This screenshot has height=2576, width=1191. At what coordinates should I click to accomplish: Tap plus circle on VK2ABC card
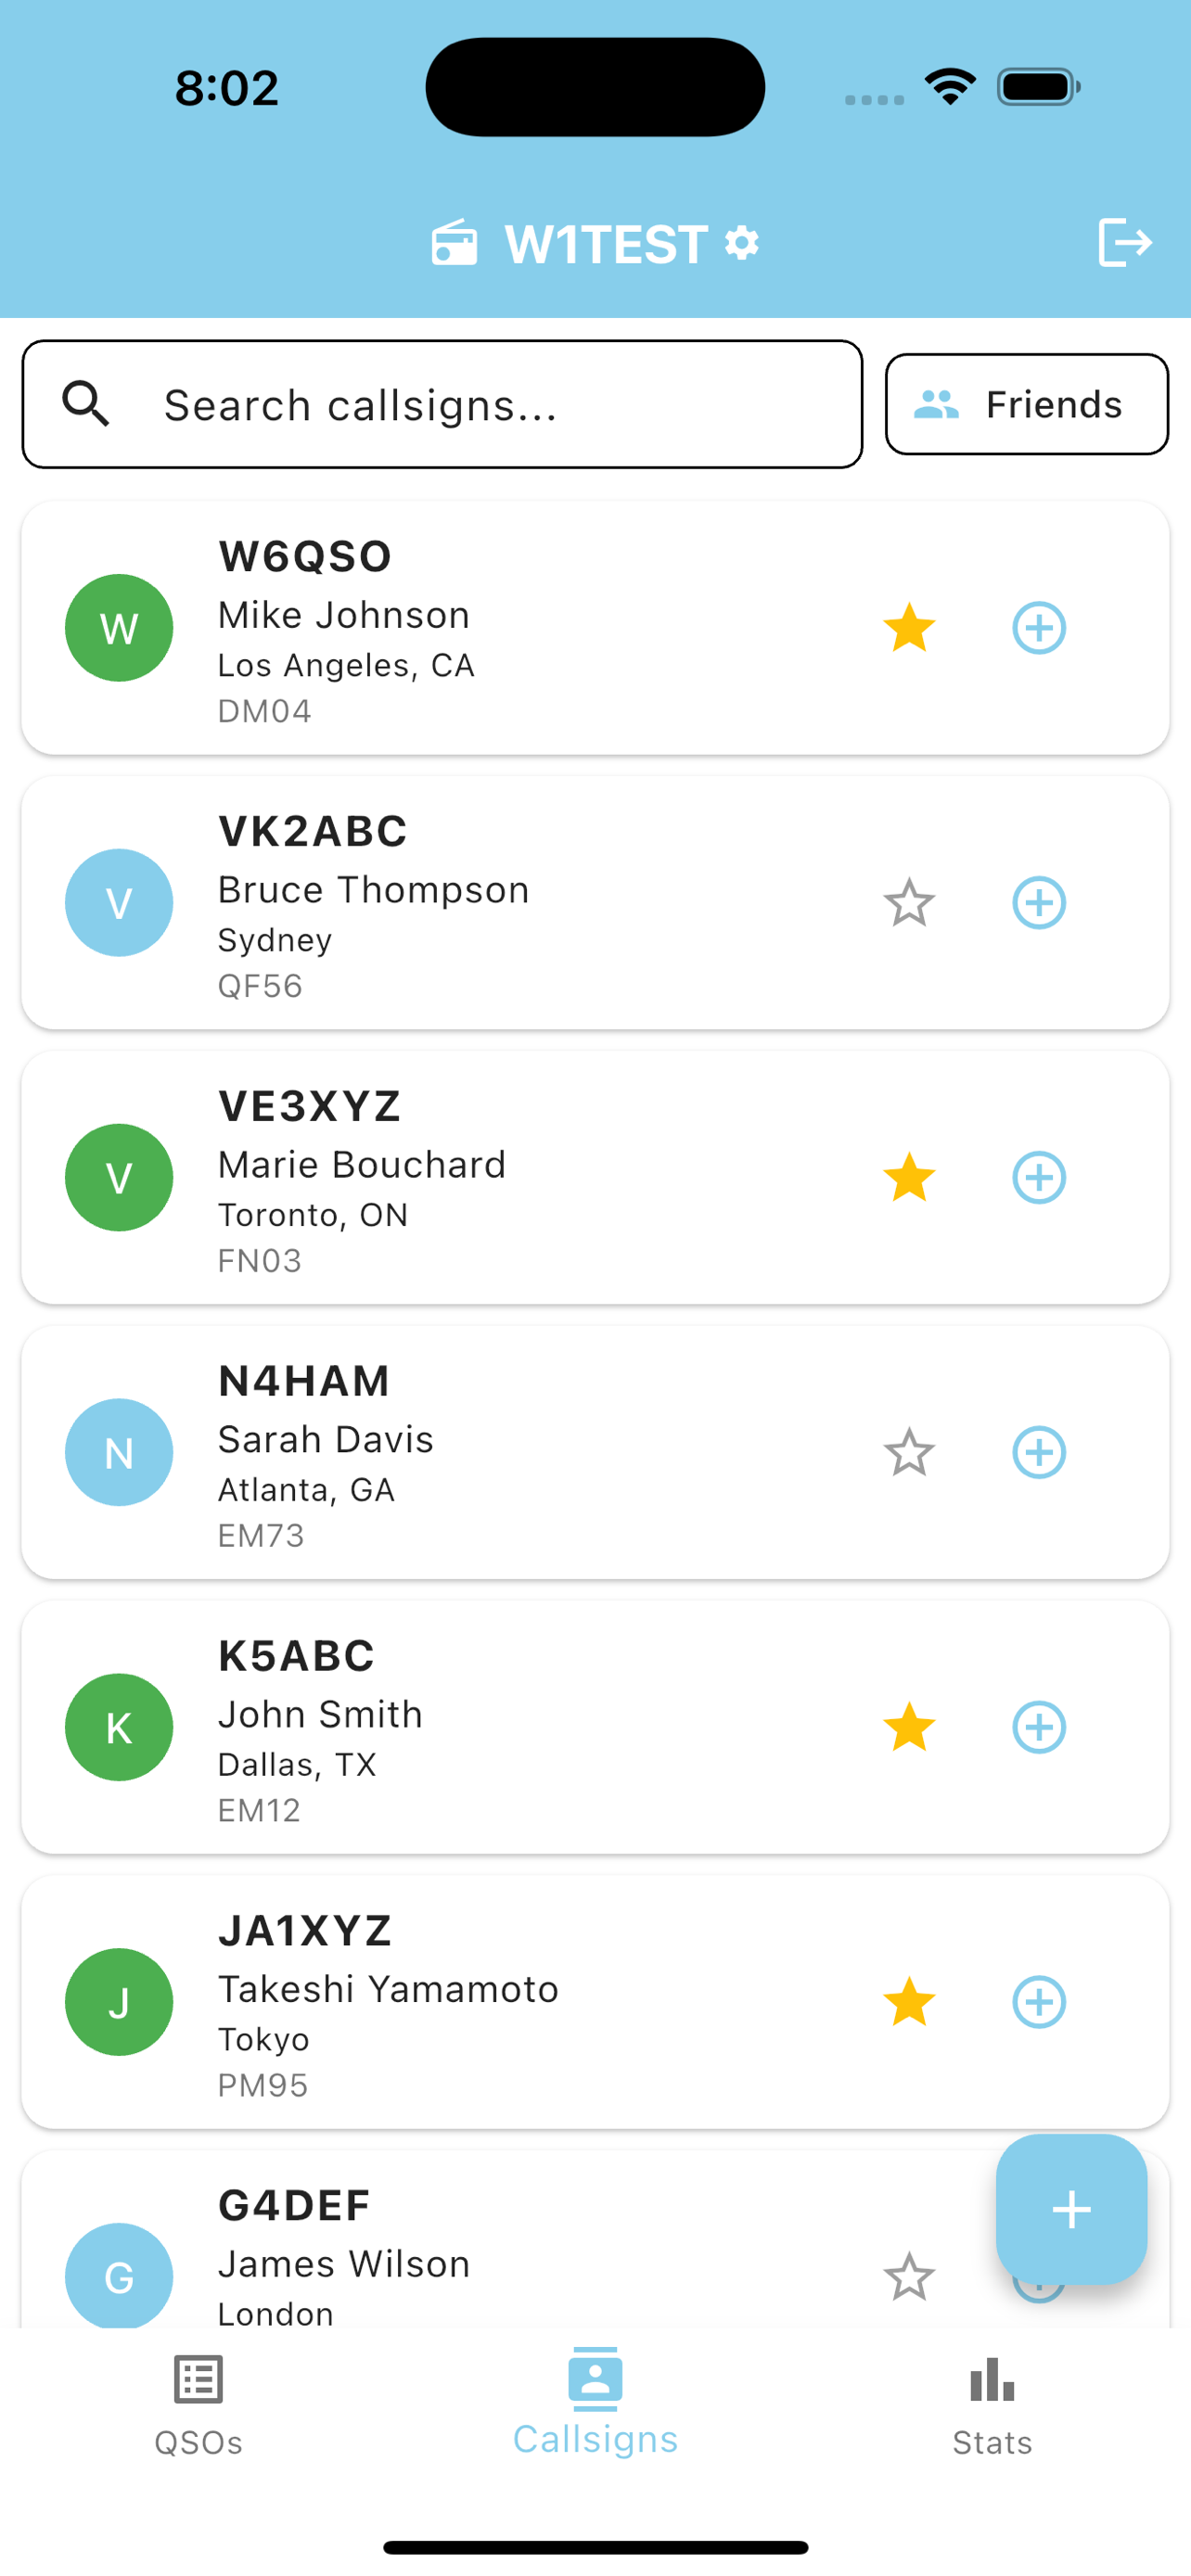click(x=1039, y=903)
